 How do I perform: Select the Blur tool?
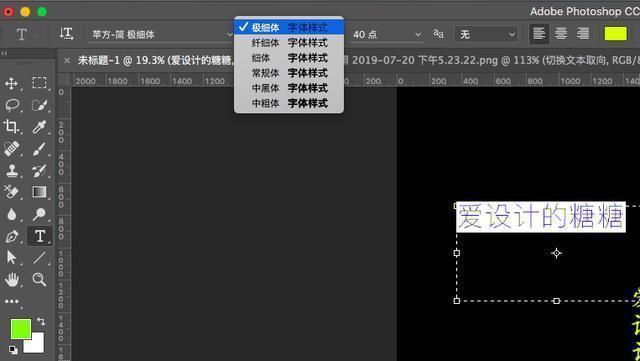point(11,214)
